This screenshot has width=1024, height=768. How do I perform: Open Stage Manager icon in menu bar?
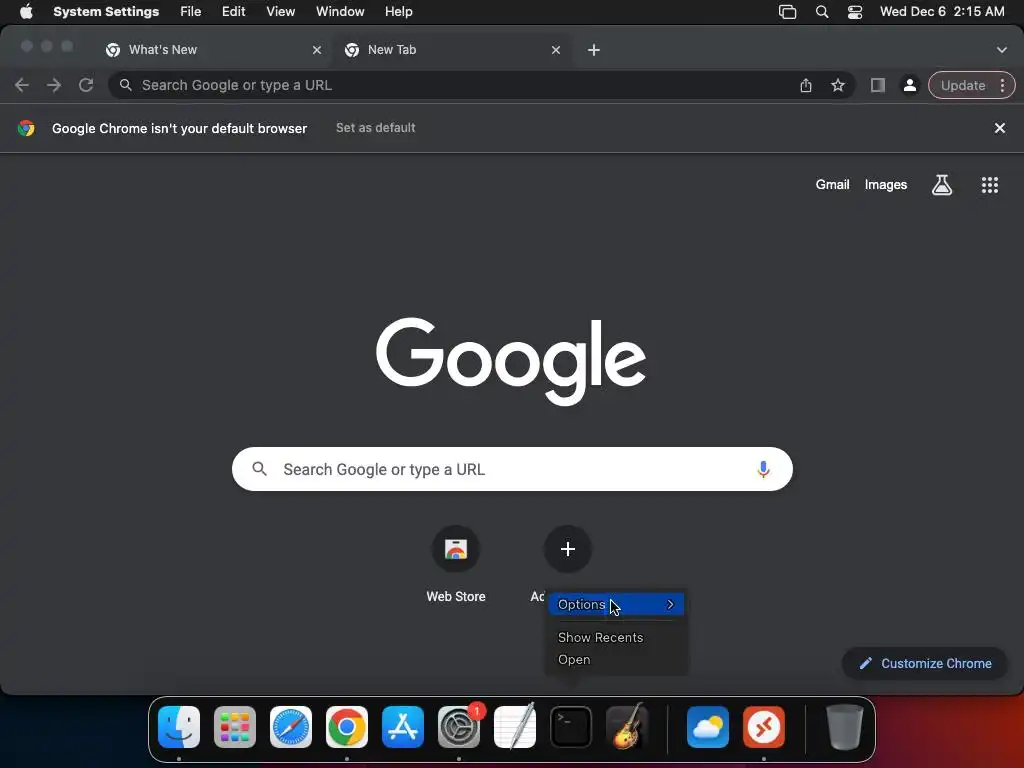(788, 12)
